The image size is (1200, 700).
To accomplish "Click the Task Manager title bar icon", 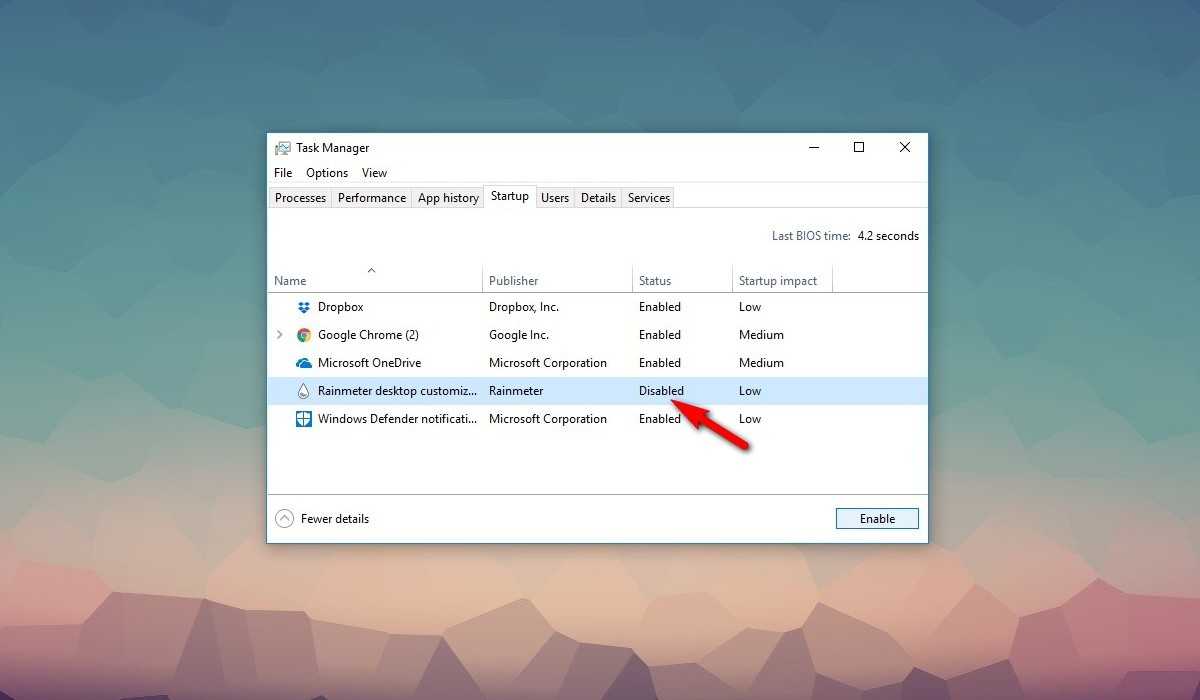I will 283,148.
